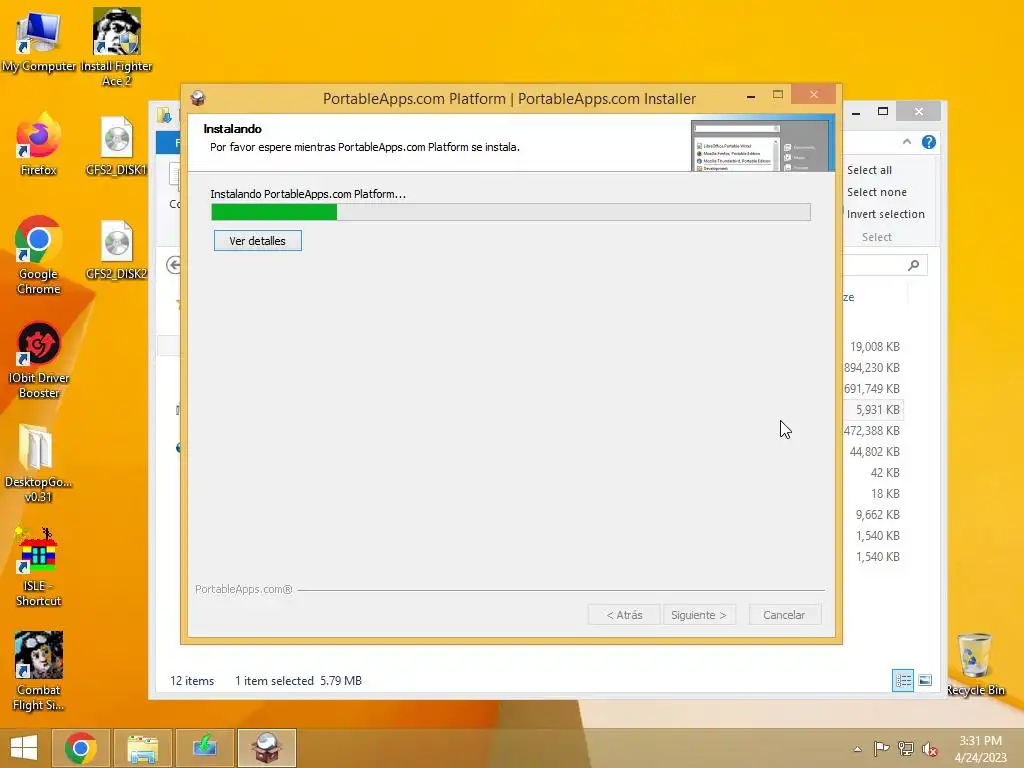Select the GFS2_DISK1 desktop file
The width and height of the screenshot is (1024, 768).
click(x=116, y=146)
